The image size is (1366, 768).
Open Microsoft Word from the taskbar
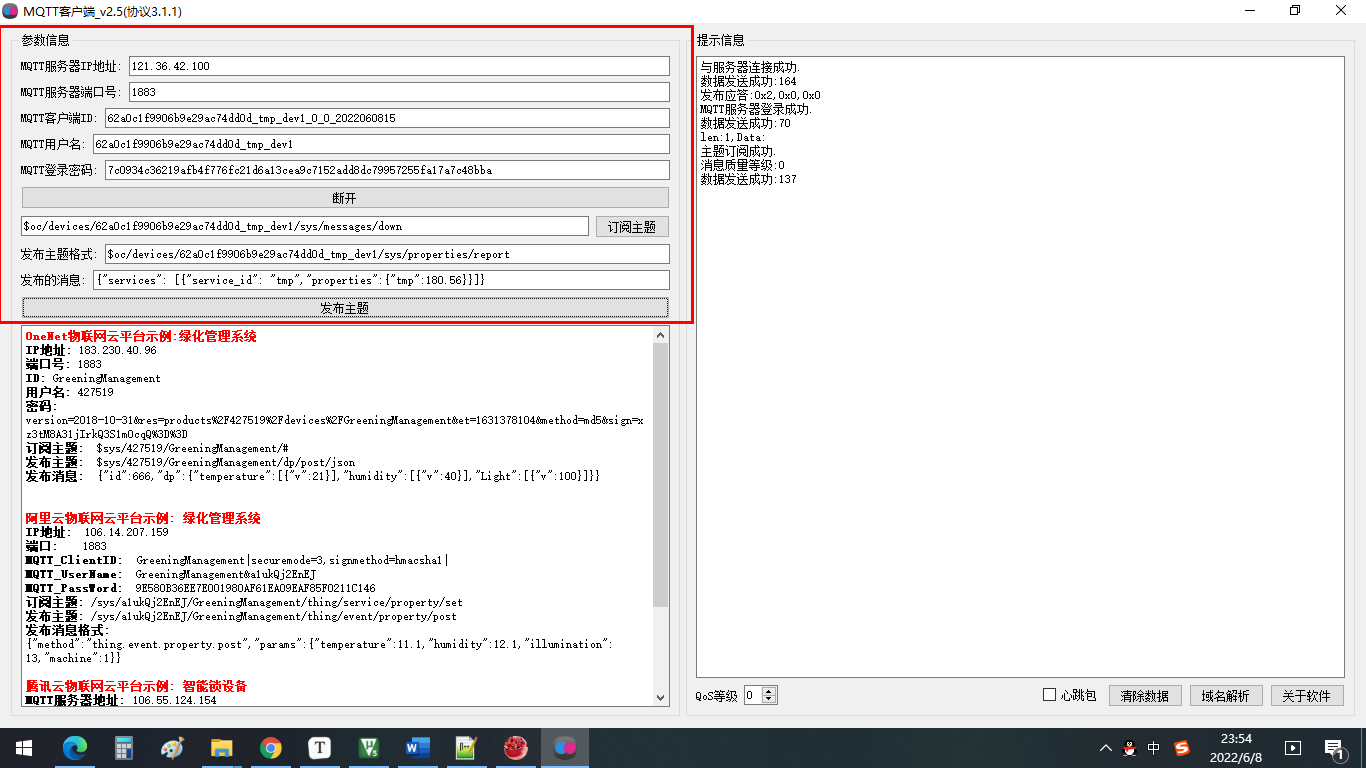417,747
